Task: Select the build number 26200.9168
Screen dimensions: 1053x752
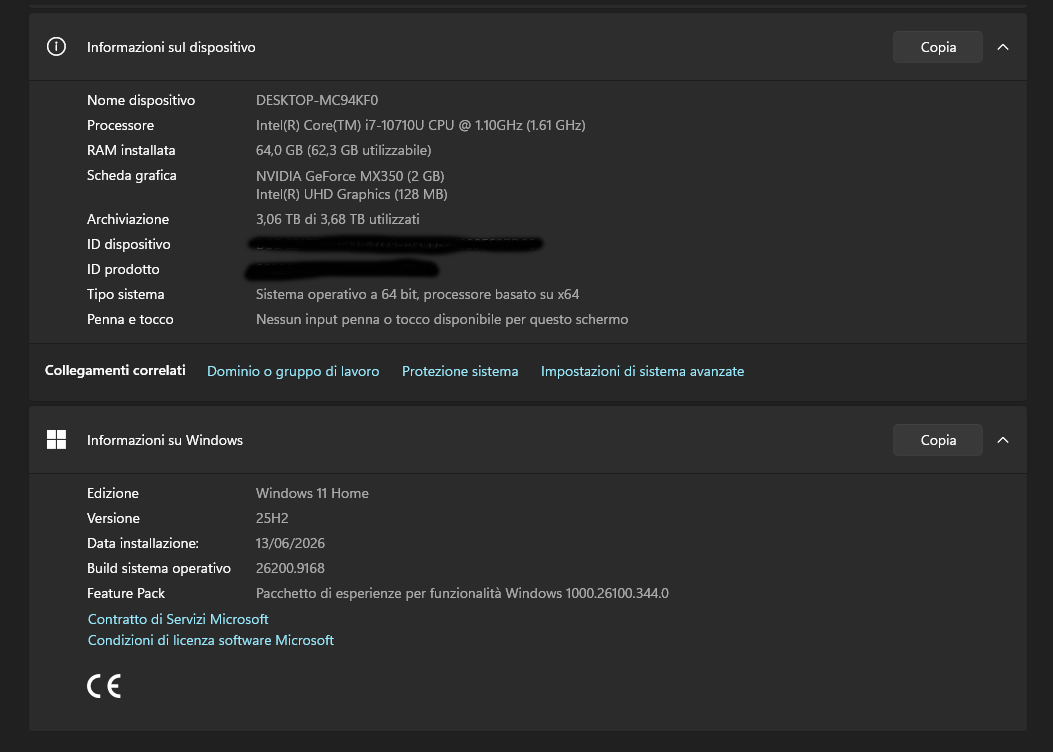Action: tap(290, 568)
